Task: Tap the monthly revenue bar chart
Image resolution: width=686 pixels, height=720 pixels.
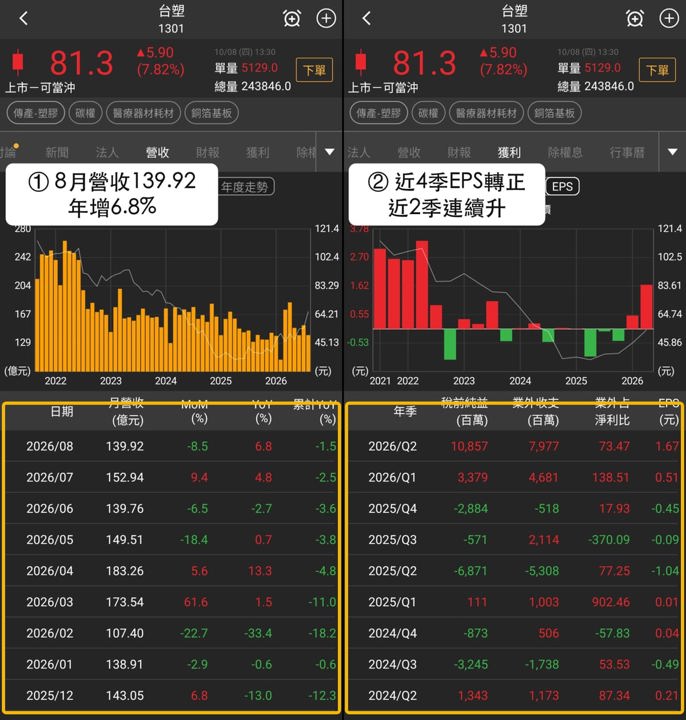Action: click(x=173, y=300)
